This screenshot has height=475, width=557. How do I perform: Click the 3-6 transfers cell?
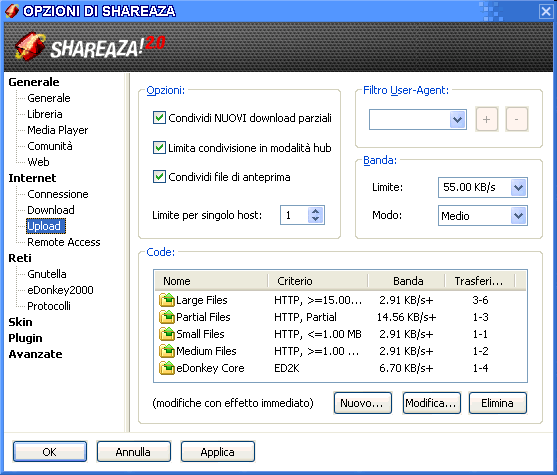[480, 300]
